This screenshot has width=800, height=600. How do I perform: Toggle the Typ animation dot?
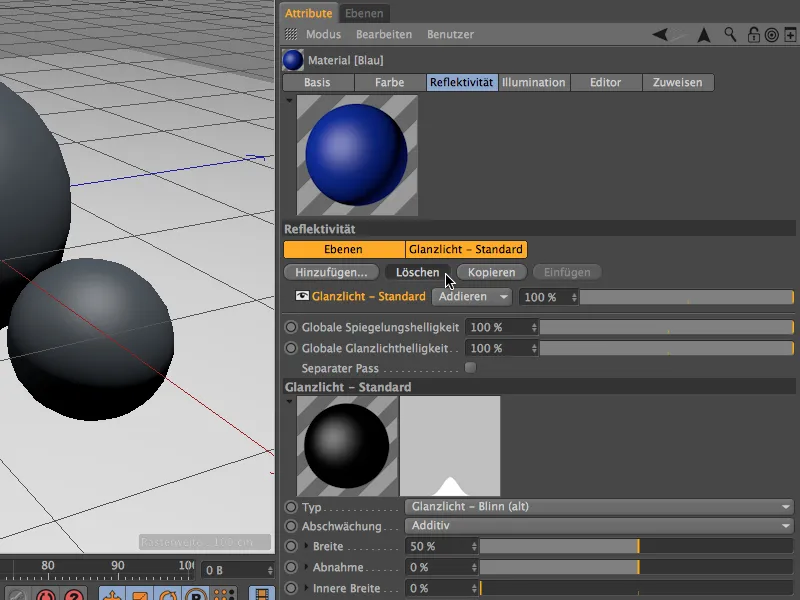point(291,507)
